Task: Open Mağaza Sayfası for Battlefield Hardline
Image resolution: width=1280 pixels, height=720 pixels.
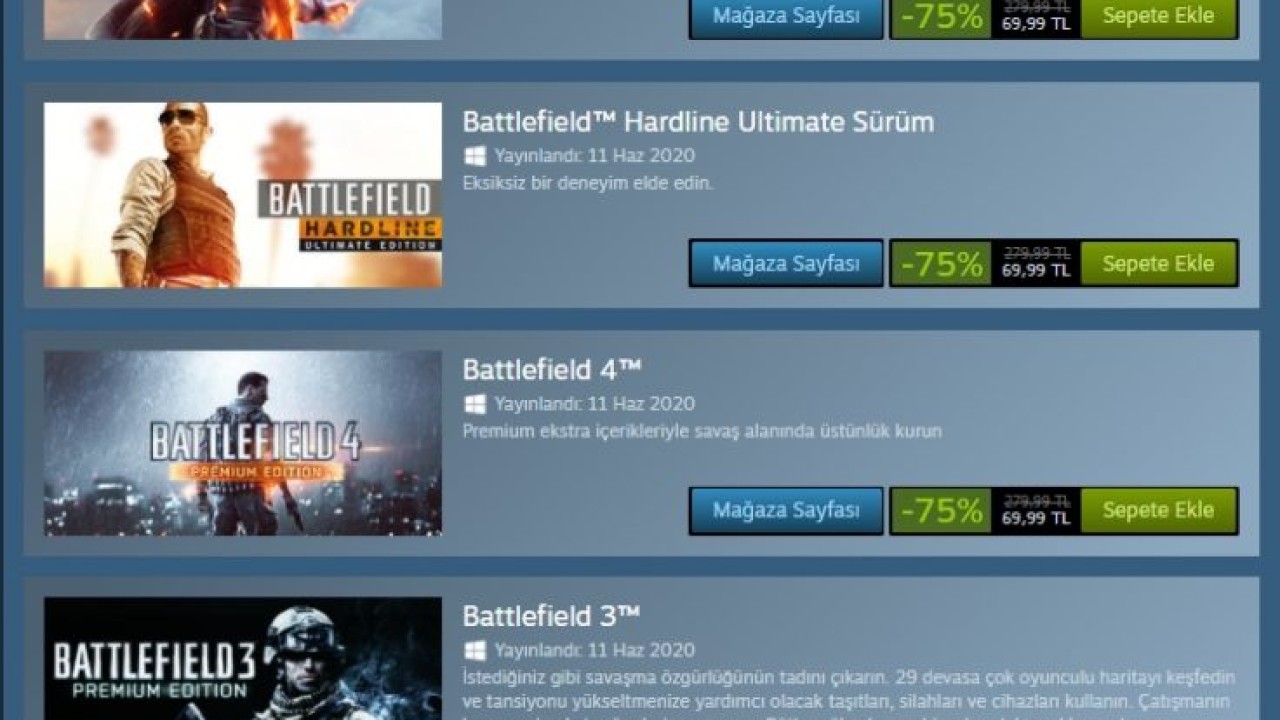Action: [x=786, y=263]
